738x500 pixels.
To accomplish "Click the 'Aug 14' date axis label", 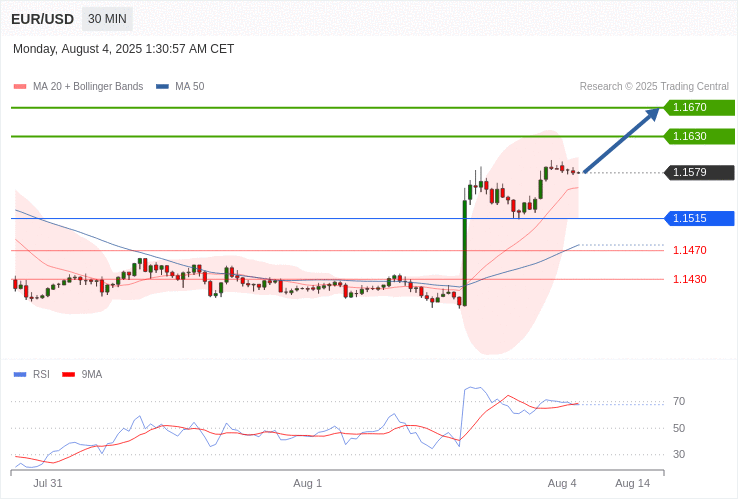I will (633, 484).
